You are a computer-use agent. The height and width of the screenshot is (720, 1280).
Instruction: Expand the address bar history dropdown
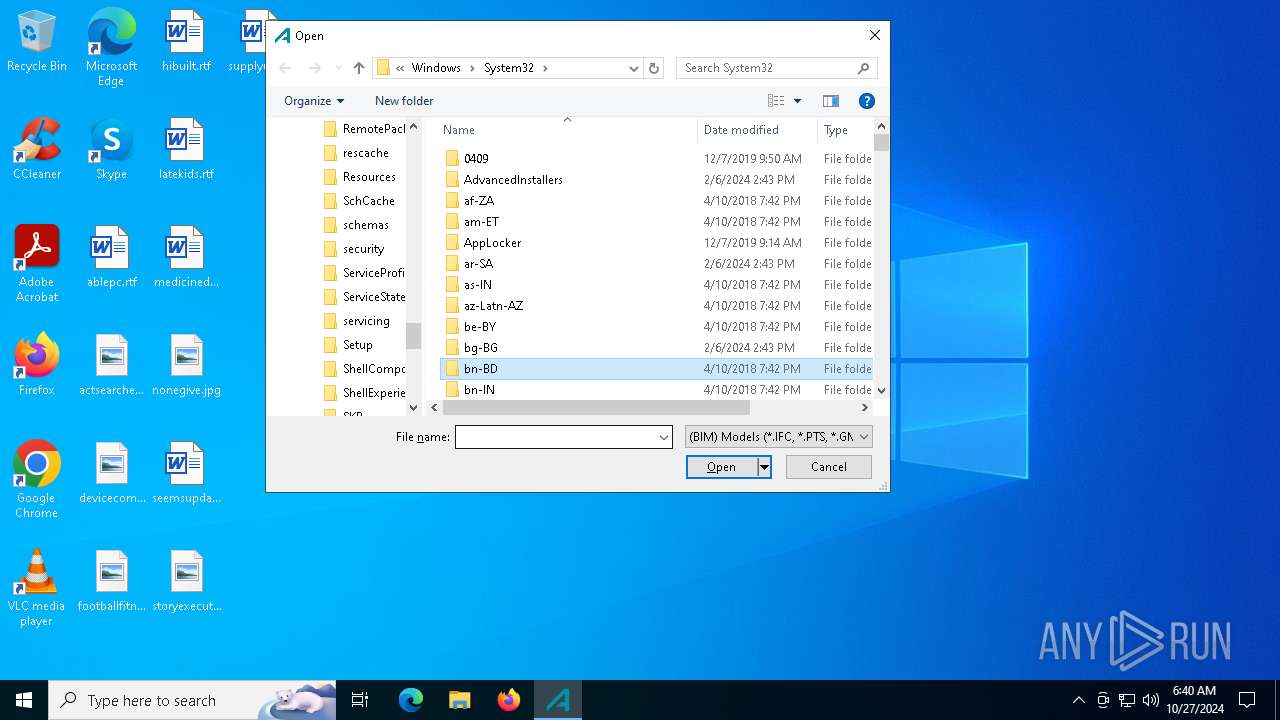pyautogui.click(x=633, y=68)
